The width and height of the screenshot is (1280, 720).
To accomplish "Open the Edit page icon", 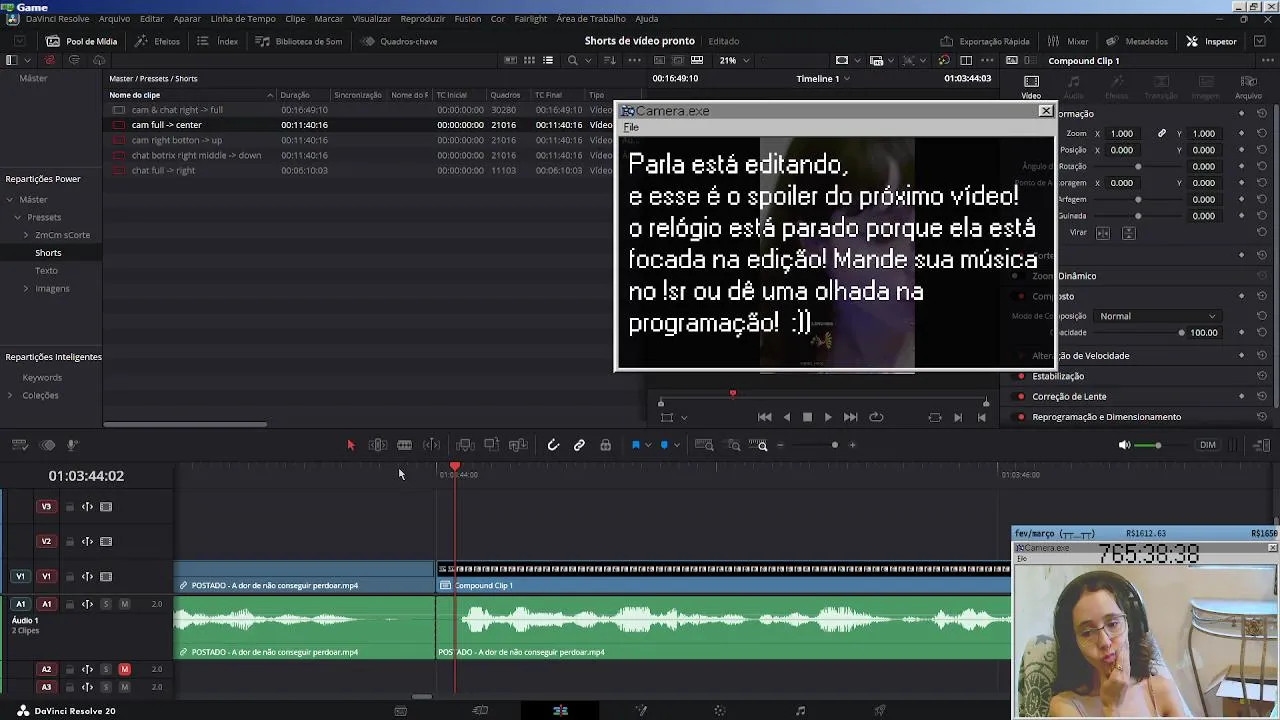I will point(560,711).
